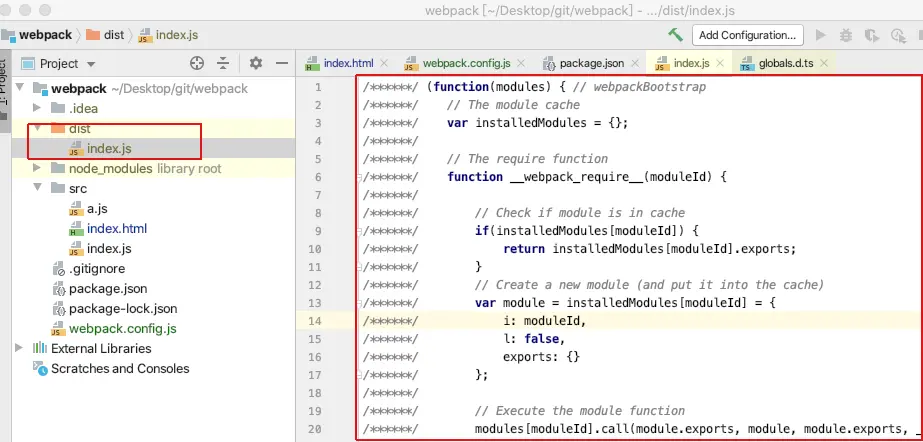Close the index.js editor tab
The width and height of the screenshot is (923, 442).
[720, 64]
